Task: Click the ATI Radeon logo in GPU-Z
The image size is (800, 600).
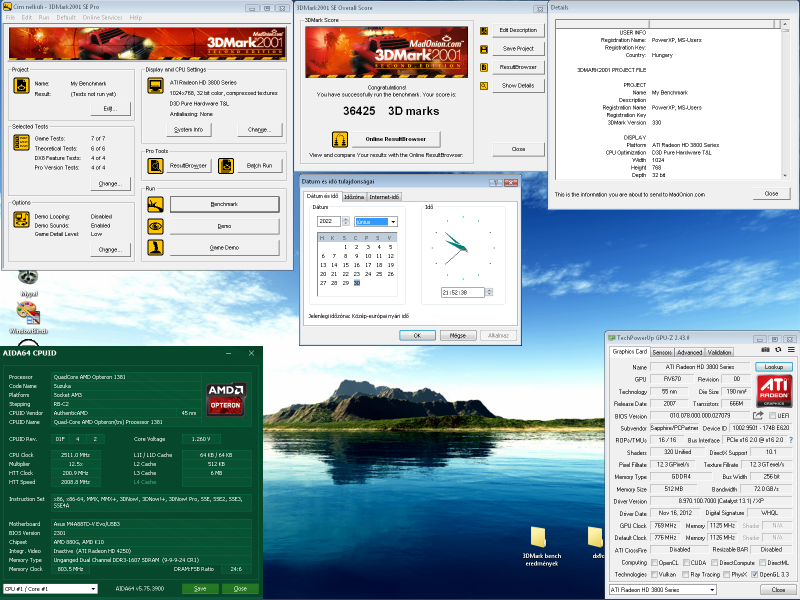Action: [x=774, y=391]
